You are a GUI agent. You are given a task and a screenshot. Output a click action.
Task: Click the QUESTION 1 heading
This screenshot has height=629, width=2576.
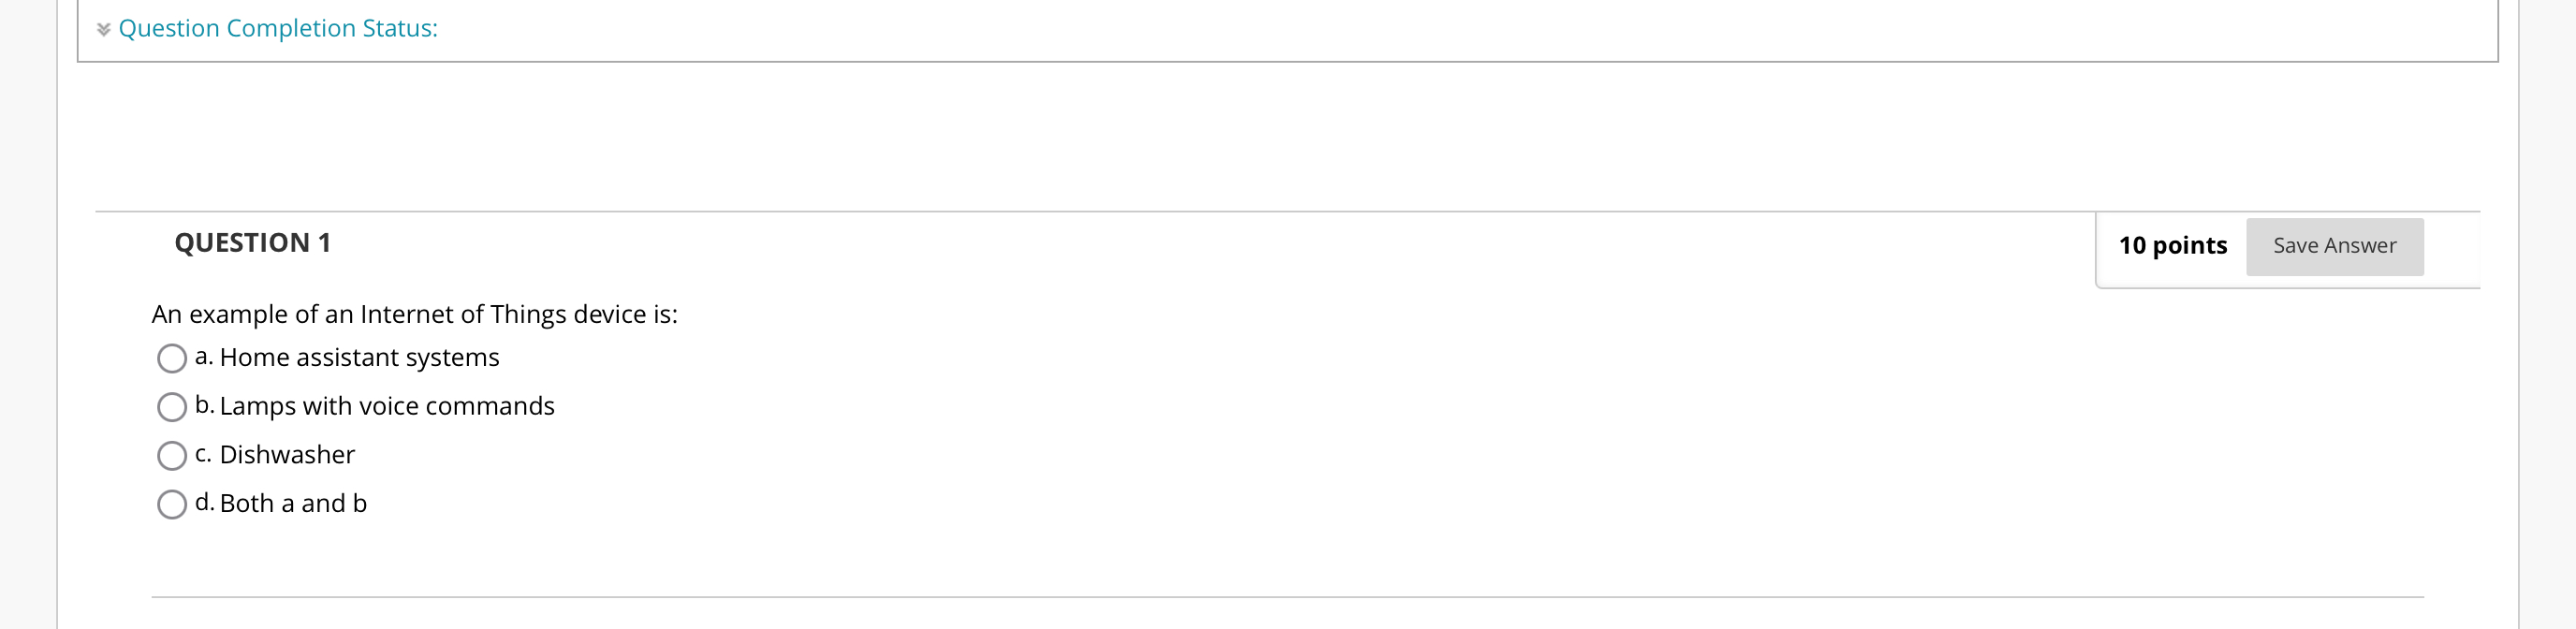tap(252, 242)
